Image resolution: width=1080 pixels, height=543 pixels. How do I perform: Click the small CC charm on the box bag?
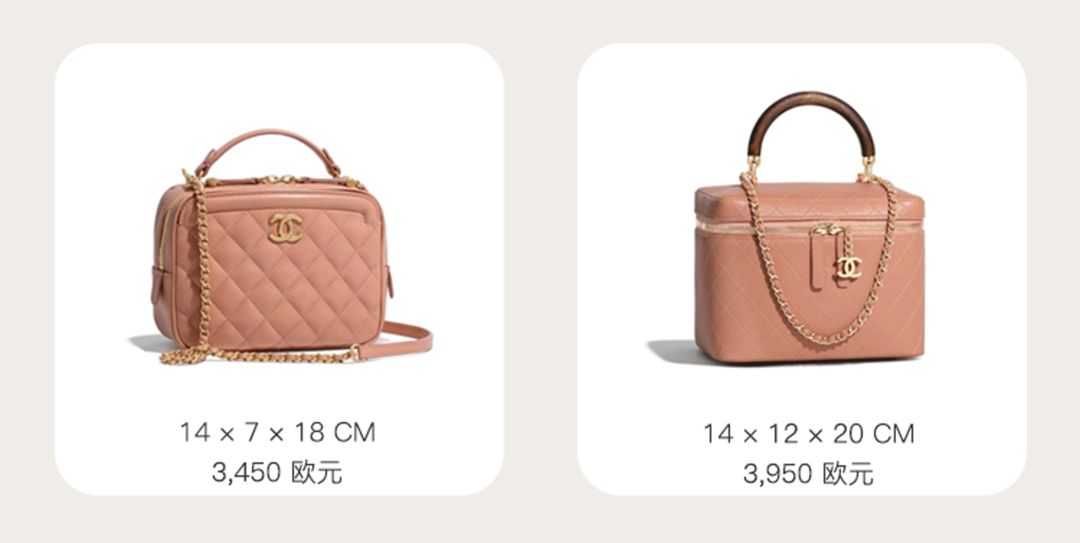click(x=849, y=267)
